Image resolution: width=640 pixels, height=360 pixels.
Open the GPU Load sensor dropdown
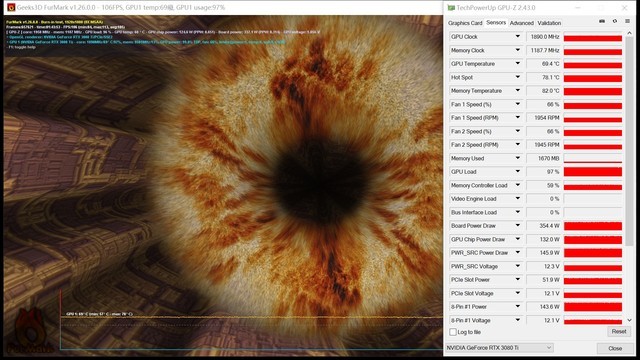[518, 171]
